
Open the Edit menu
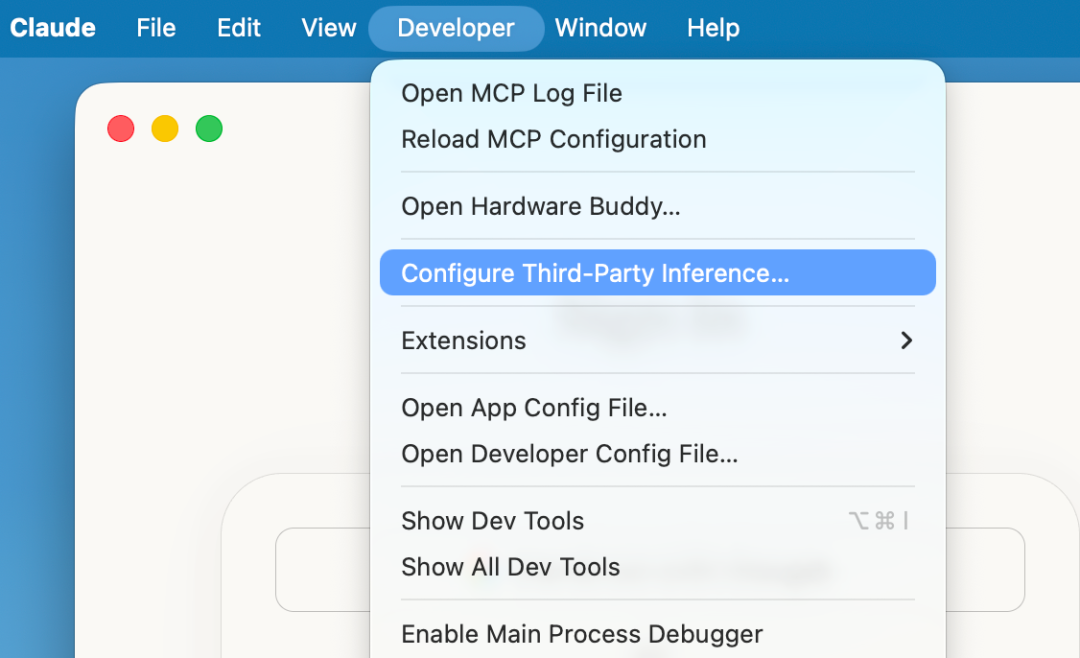coord(239,28)
